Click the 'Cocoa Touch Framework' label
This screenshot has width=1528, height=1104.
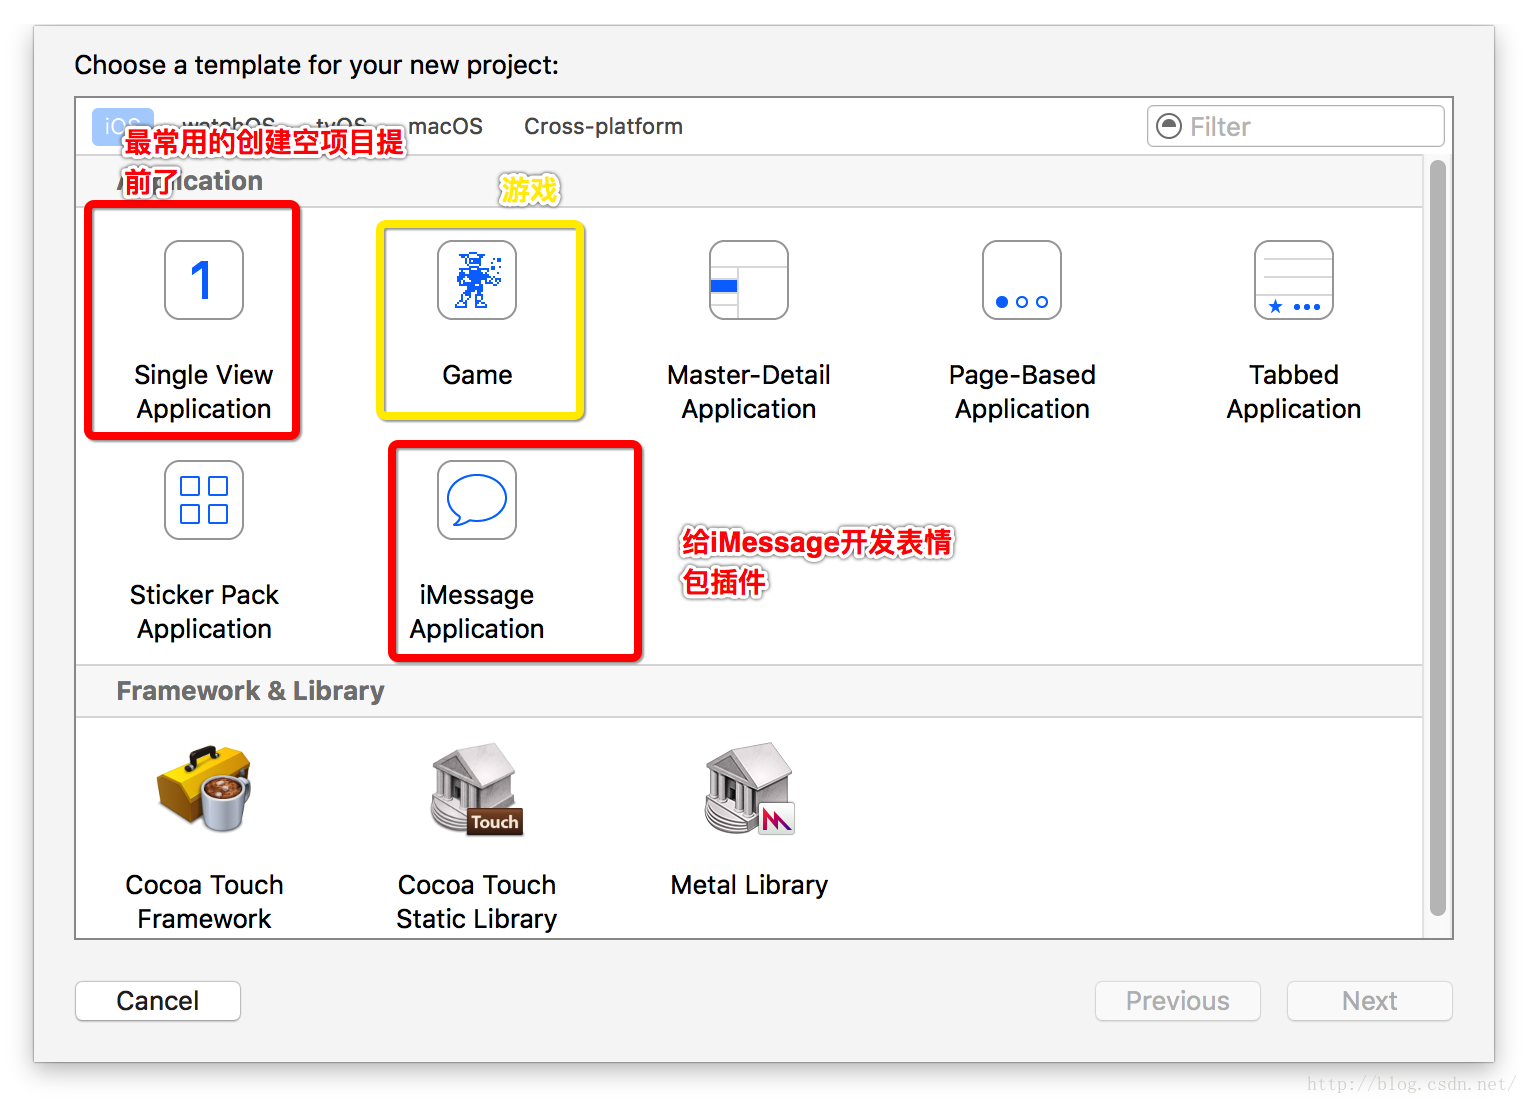204,902
